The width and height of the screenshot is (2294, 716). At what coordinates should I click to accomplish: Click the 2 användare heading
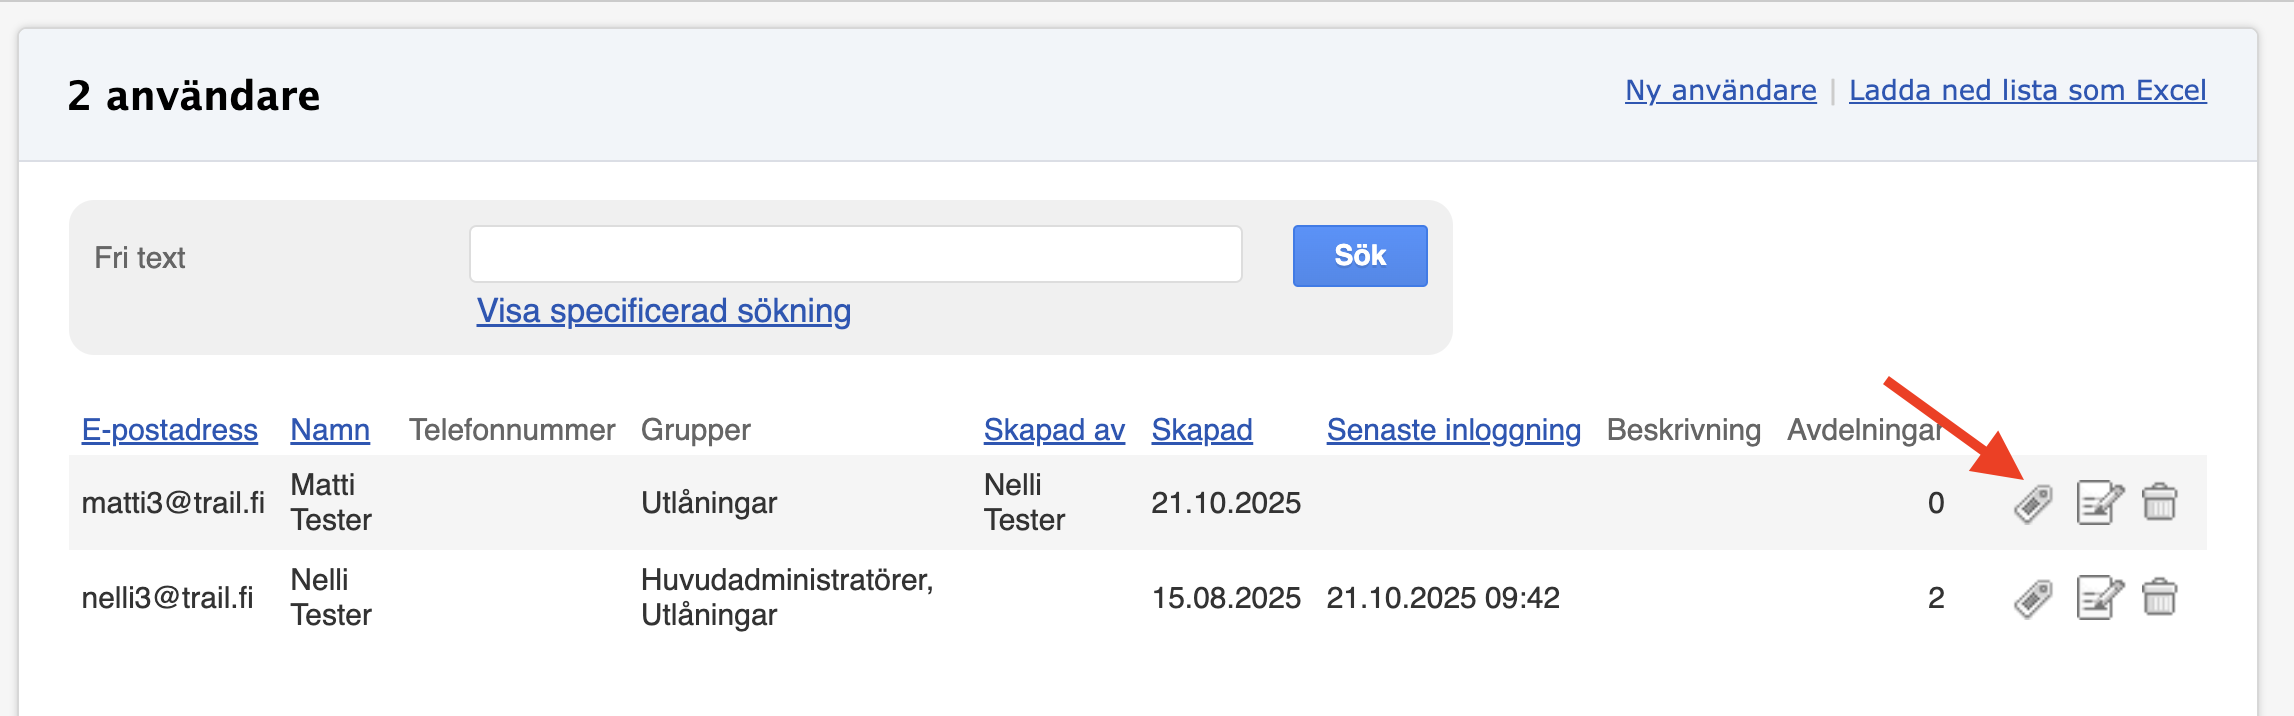click(194, 96)
